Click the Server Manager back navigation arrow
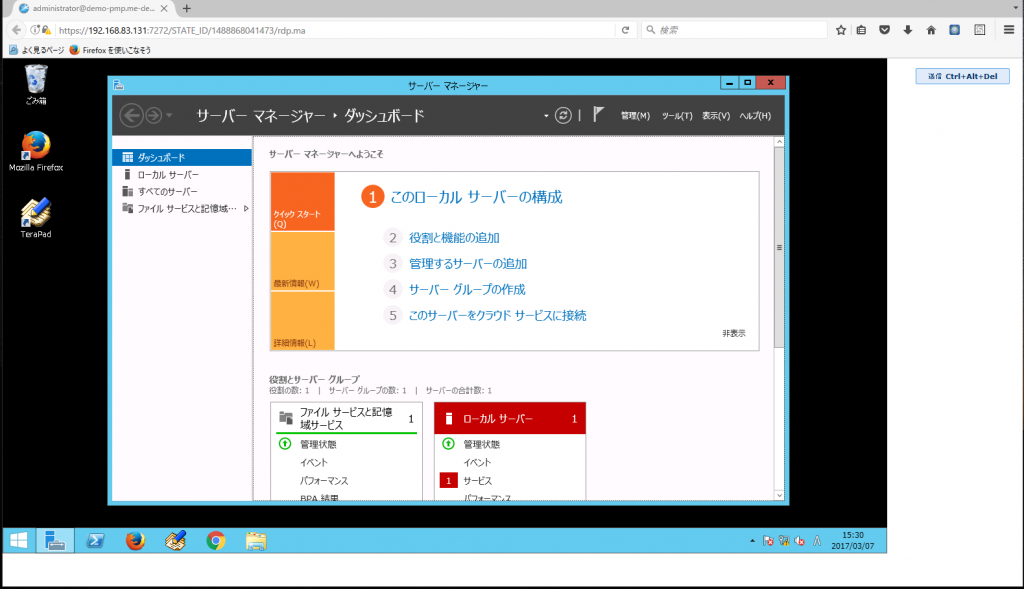 click(131, 116)
